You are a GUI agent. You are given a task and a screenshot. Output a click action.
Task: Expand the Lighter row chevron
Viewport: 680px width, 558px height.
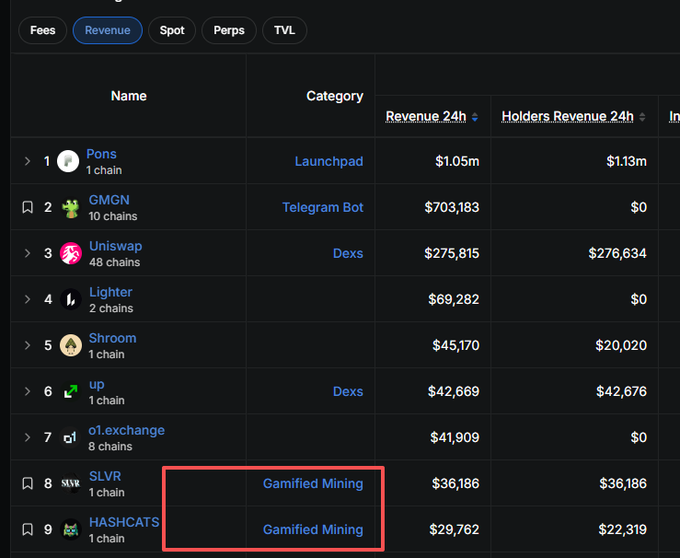(x=27, y=299)
